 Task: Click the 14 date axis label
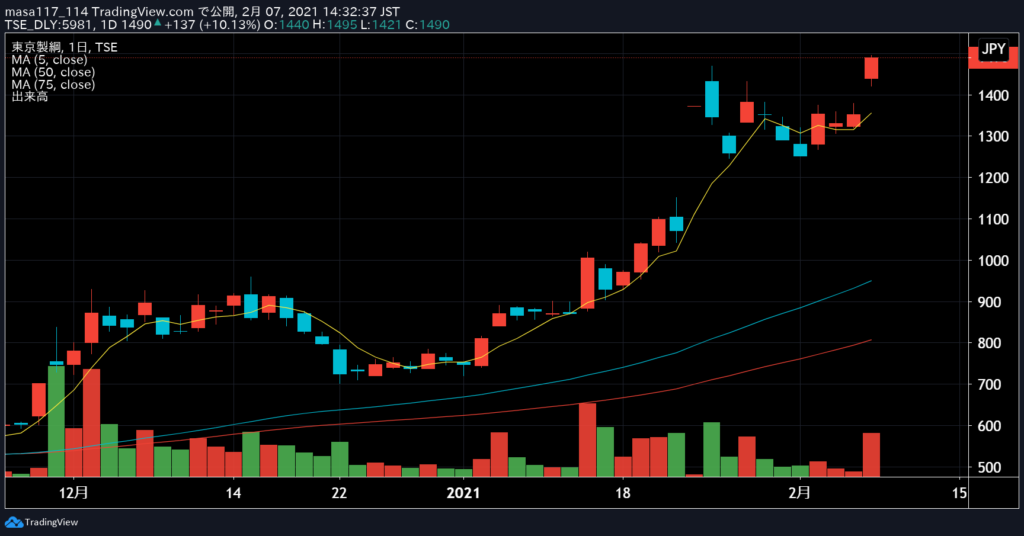coord(233,493)
